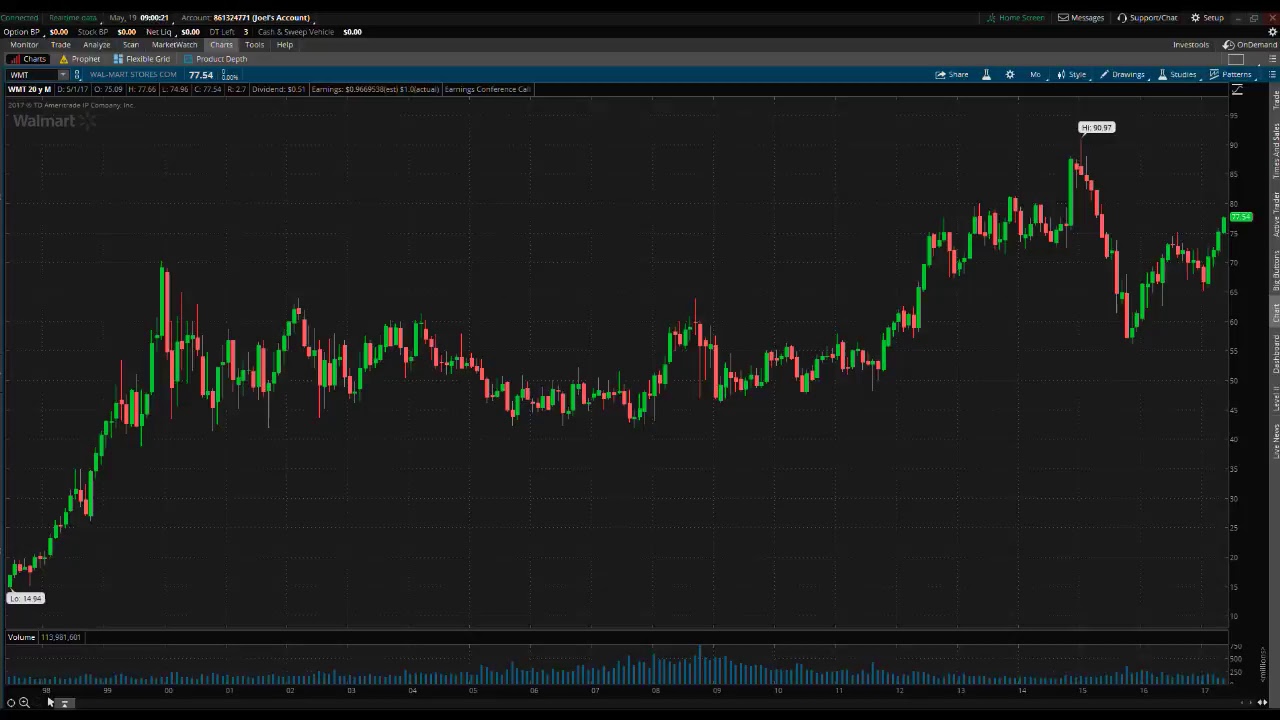Expand the symbol dropdown arrow
1280x720 pixels.
coord(63,75)
